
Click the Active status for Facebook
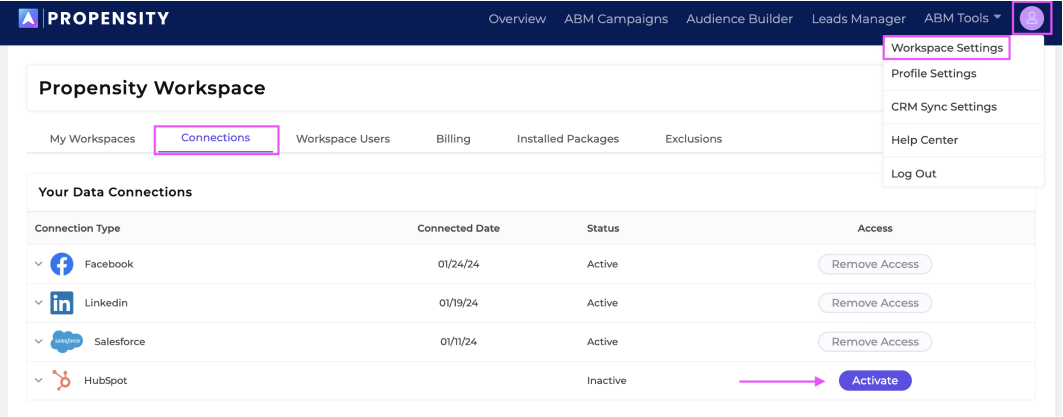(x=602, y=264)
